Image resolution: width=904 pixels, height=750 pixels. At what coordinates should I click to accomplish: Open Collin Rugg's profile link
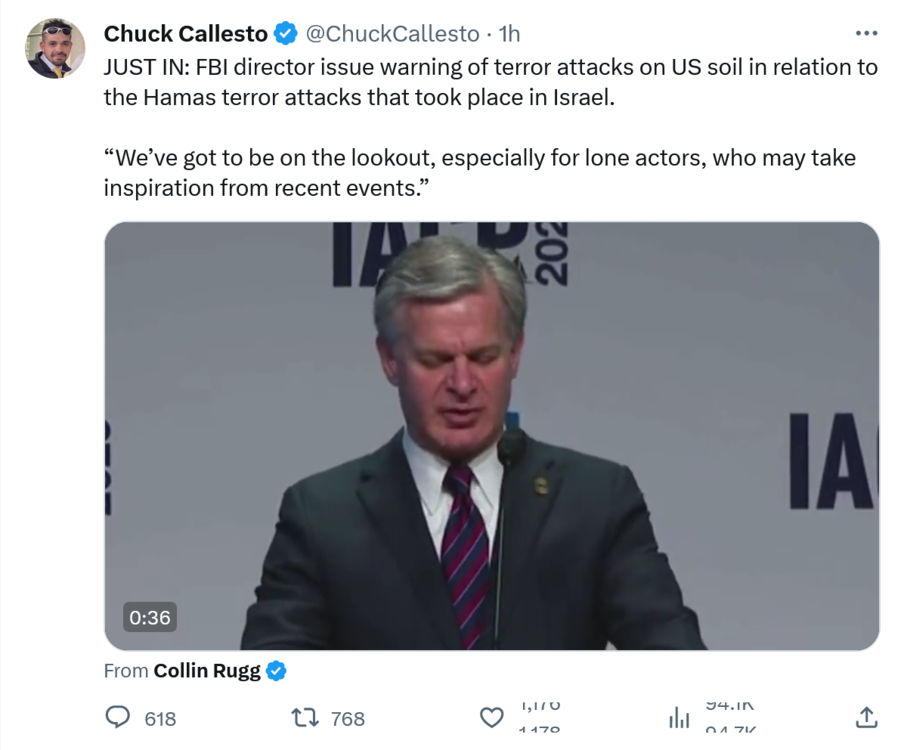pyautogui.click(x=207, y=671)
